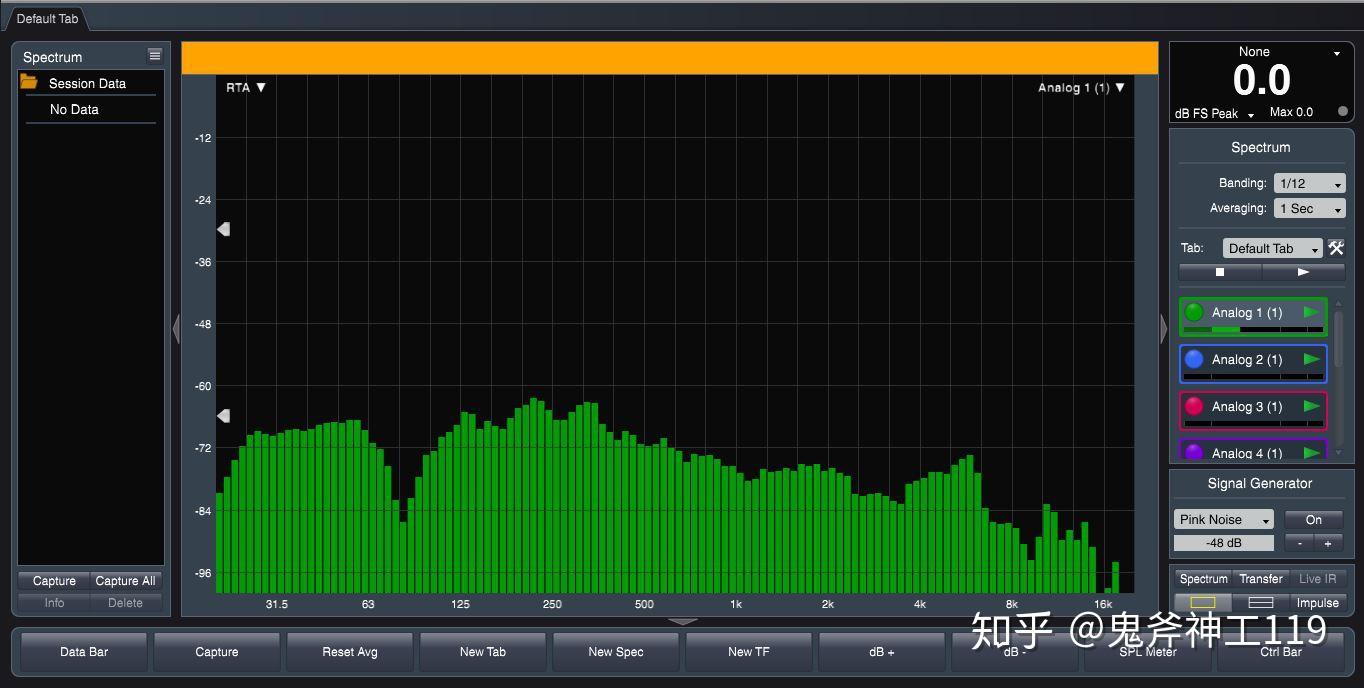Select the No Data entry
1364x688 pixels.
(x=74, y=109)
